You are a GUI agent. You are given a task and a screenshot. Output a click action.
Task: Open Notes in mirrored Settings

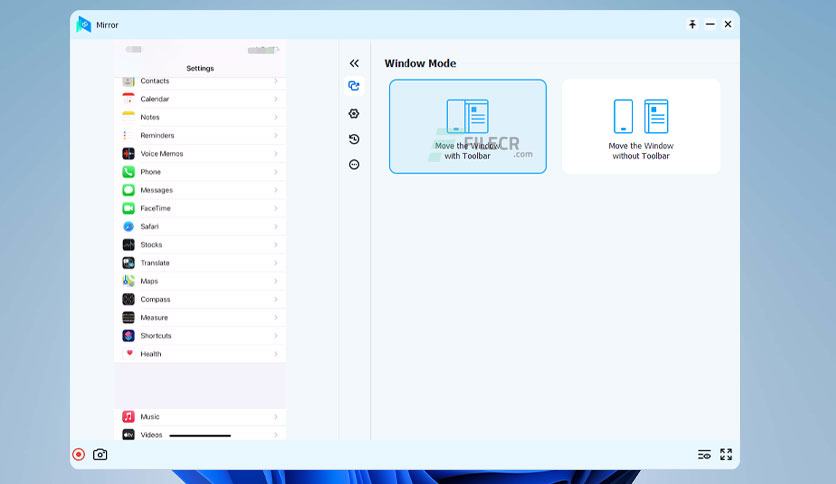click(x=200, y=117)
